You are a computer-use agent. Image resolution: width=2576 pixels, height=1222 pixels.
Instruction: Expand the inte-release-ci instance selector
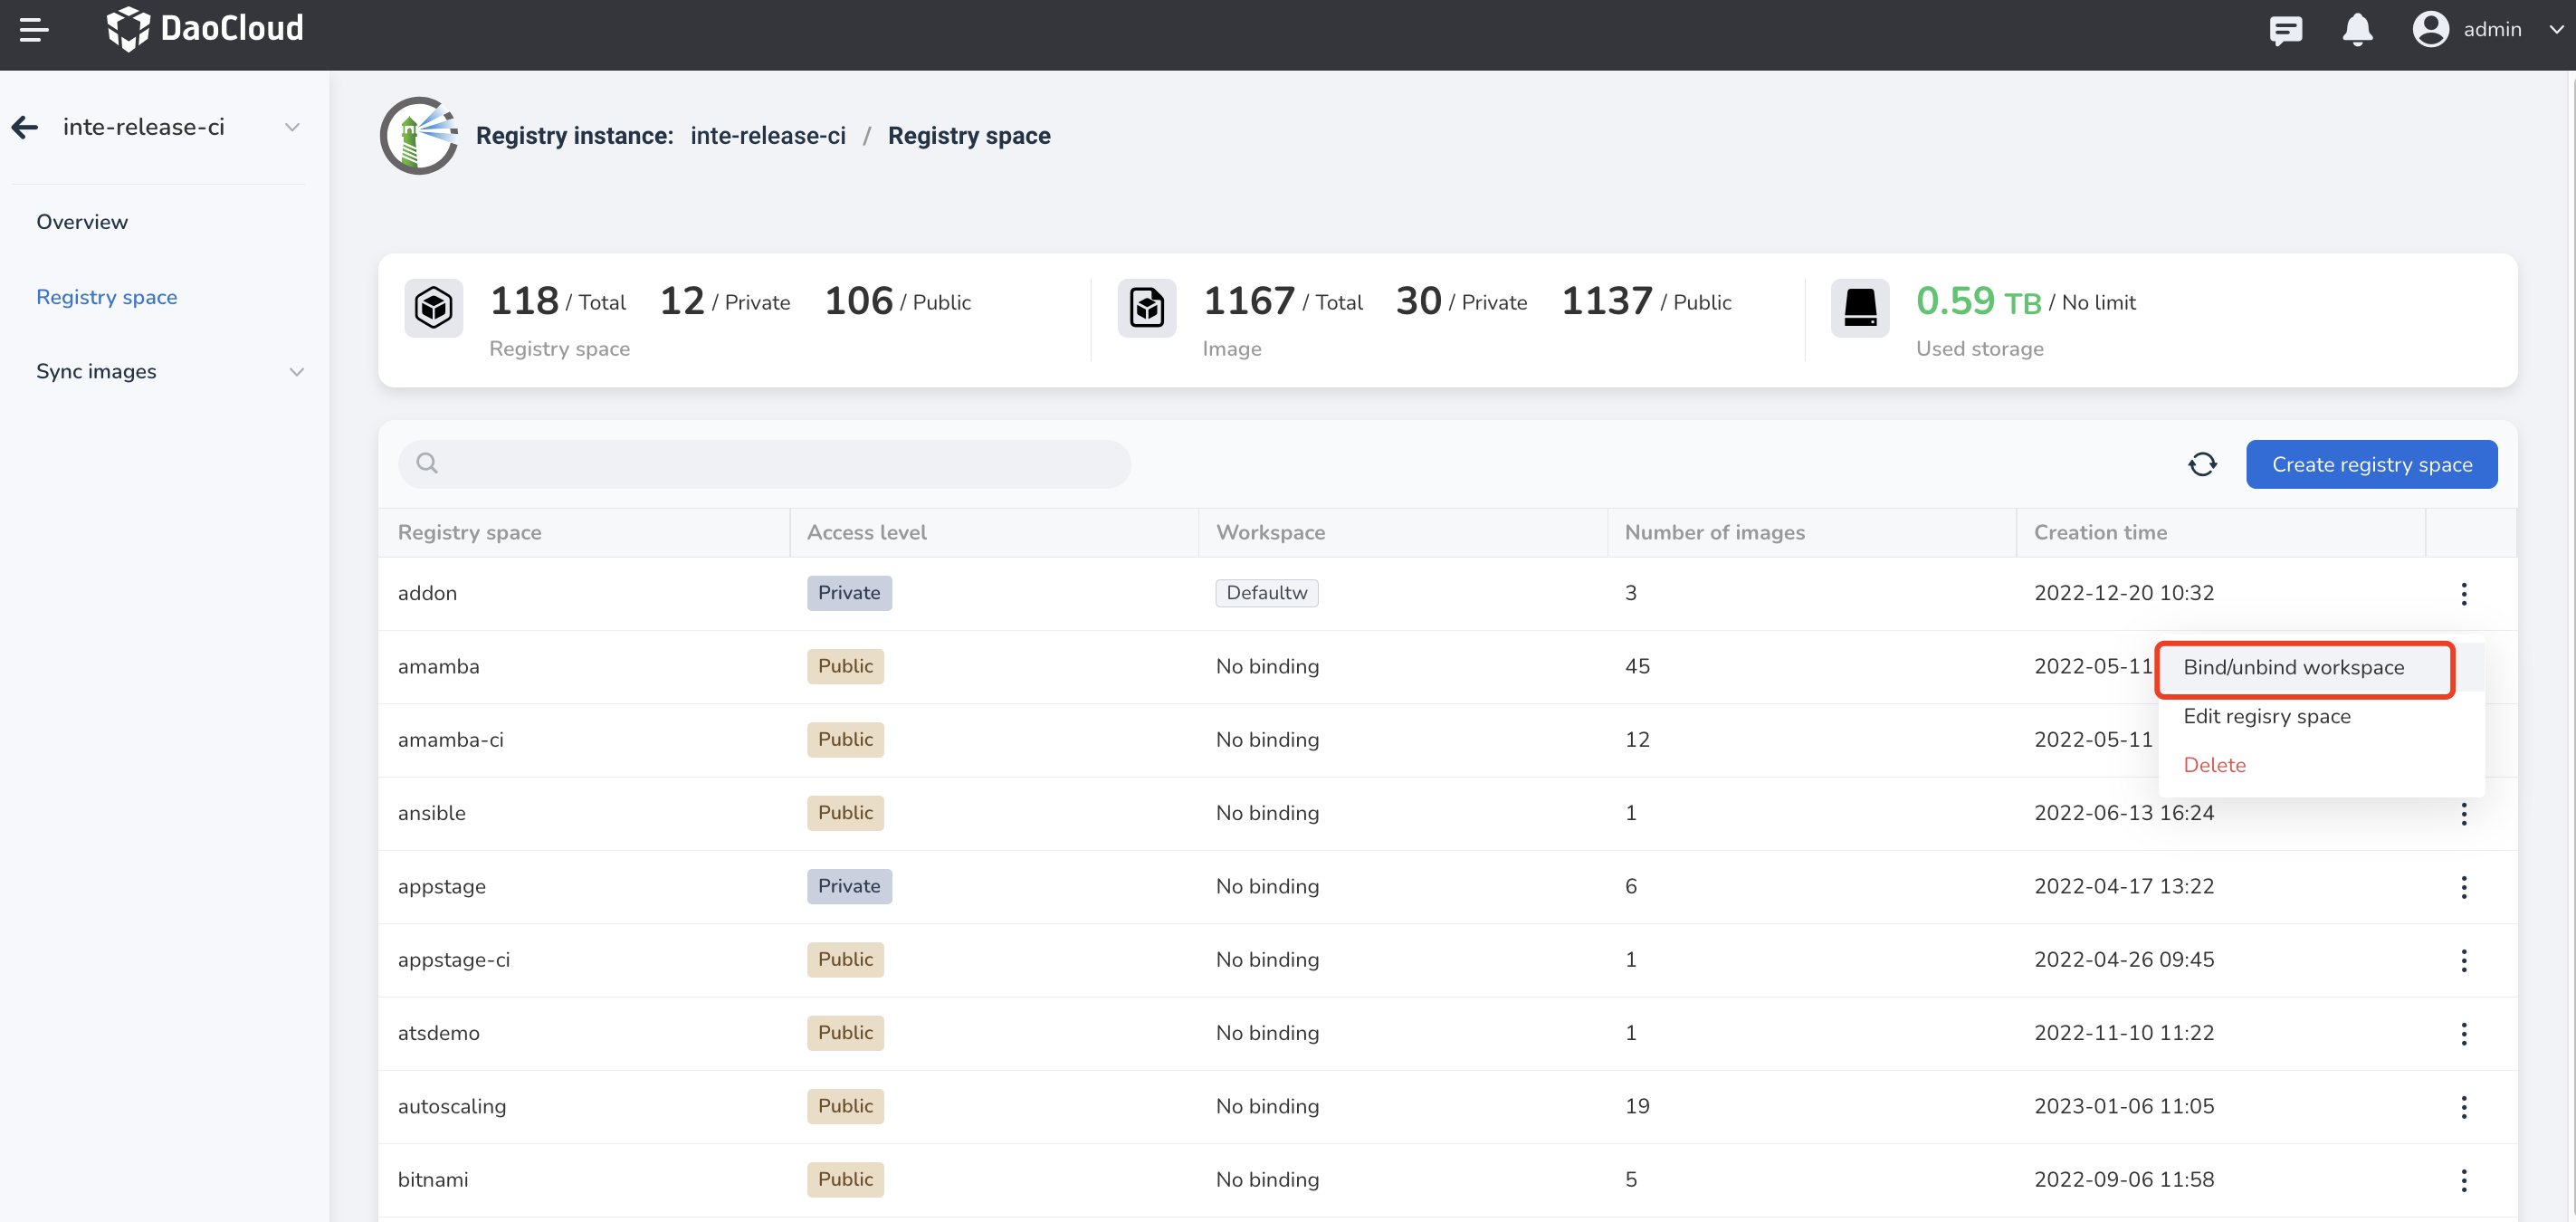[x=292, y=127]
